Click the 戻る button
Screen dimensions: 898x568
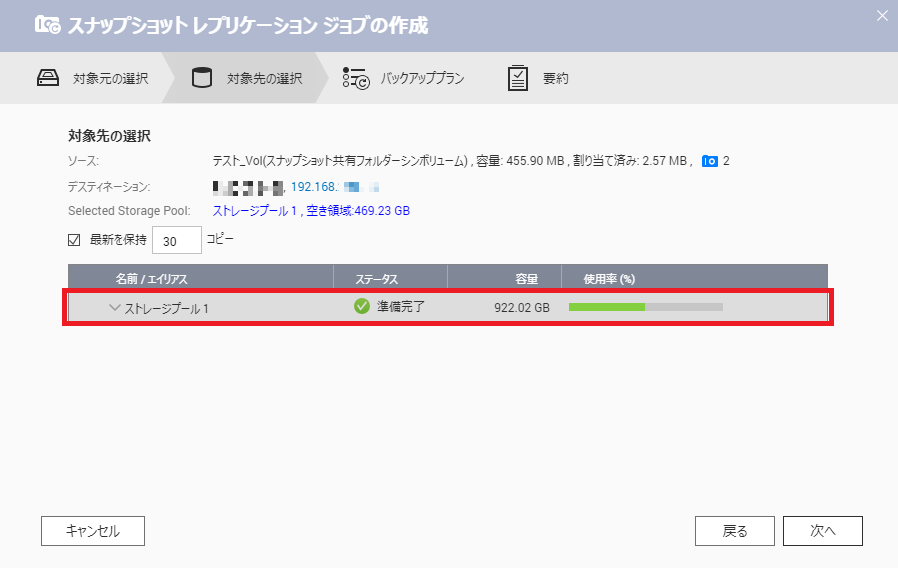[734, 531]
